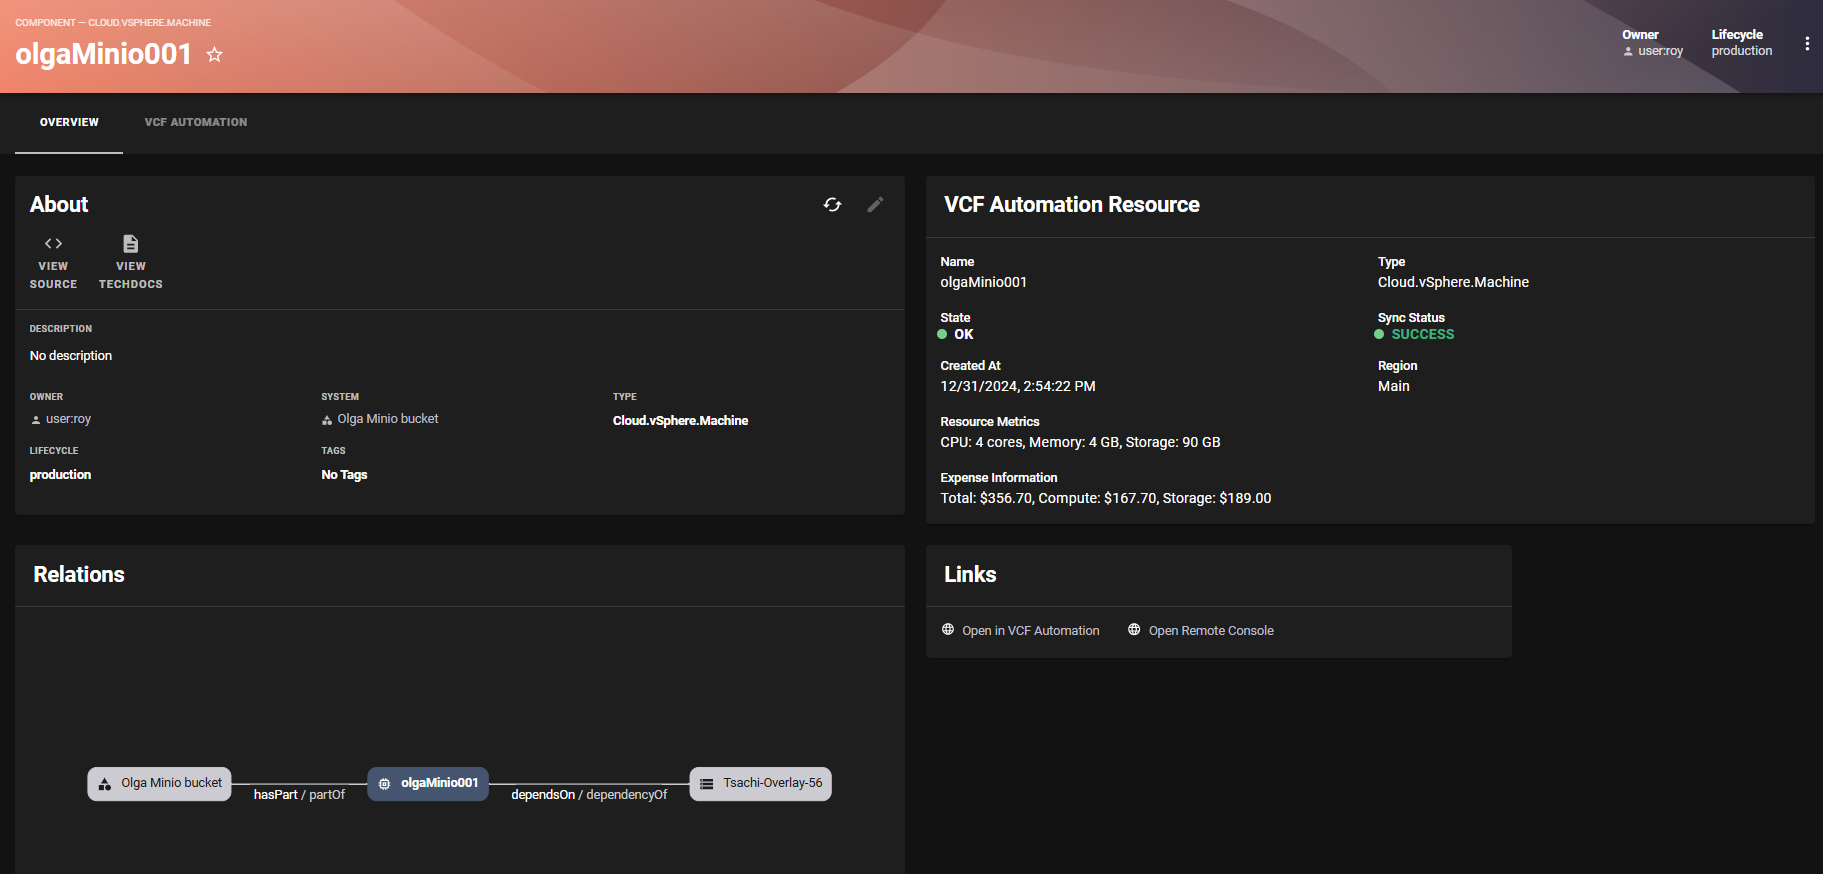Select the Tsachi-Overlay-56 relation node
This screenshot has height=874, width=1823.
(x=761, y=784)
